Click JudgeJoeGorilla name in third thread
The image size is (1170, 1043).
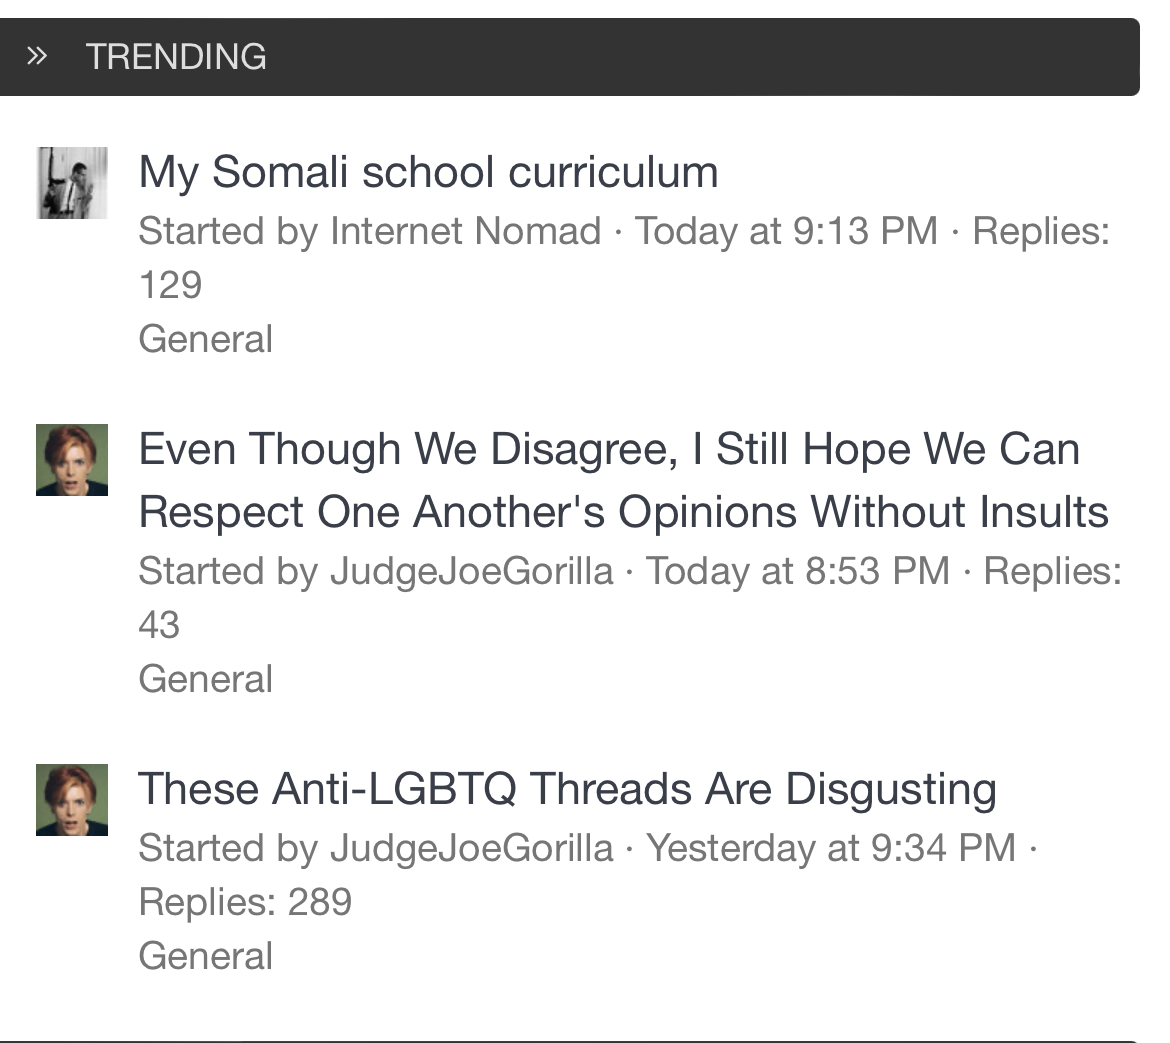pos(472,848)
